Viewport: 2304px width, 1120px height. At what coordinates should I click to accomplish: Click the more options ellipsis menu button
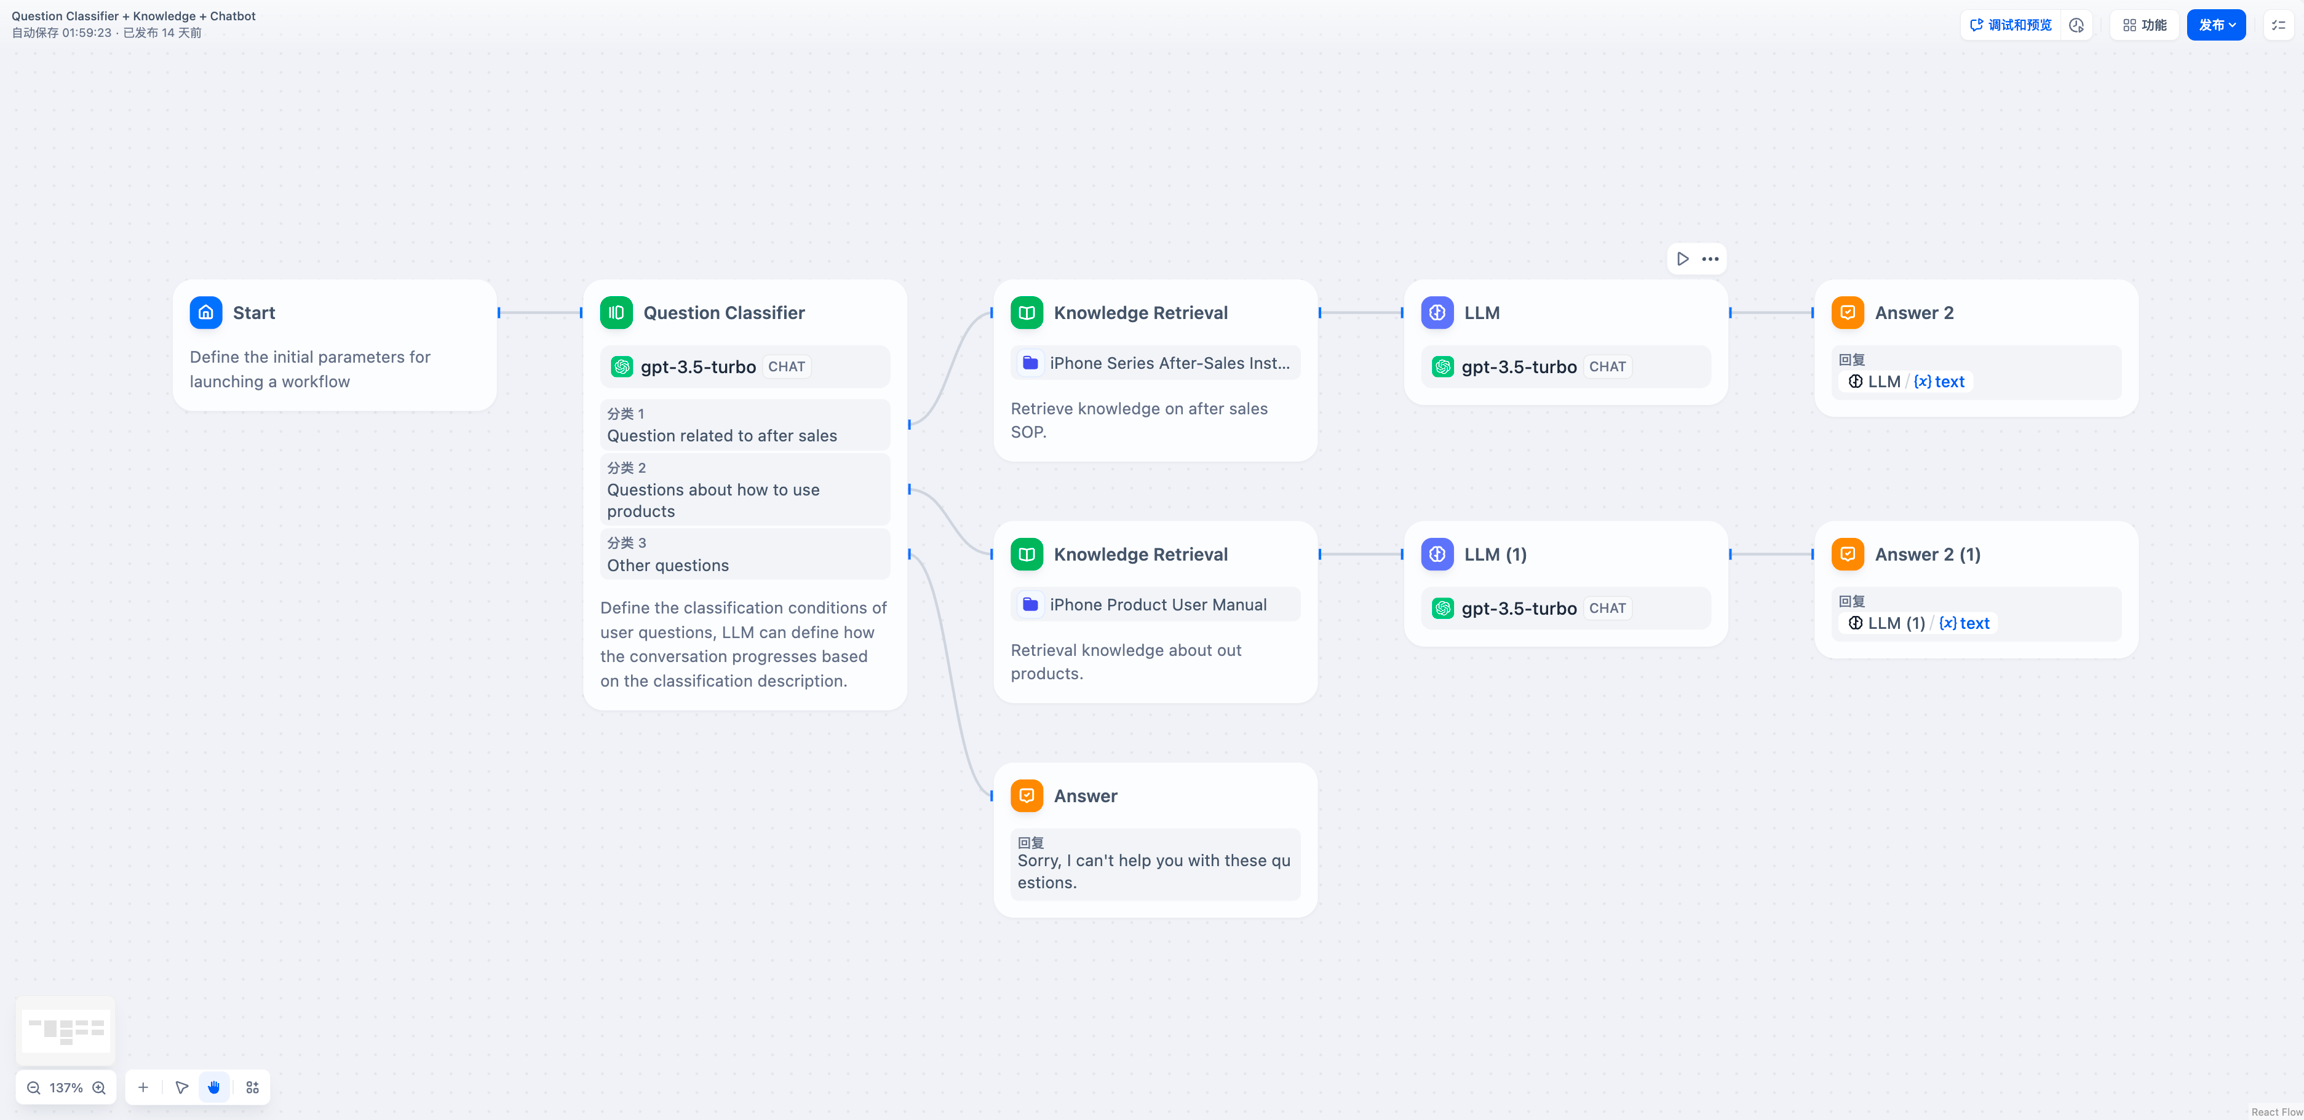pyautogui.click(x=1709, y=259)
